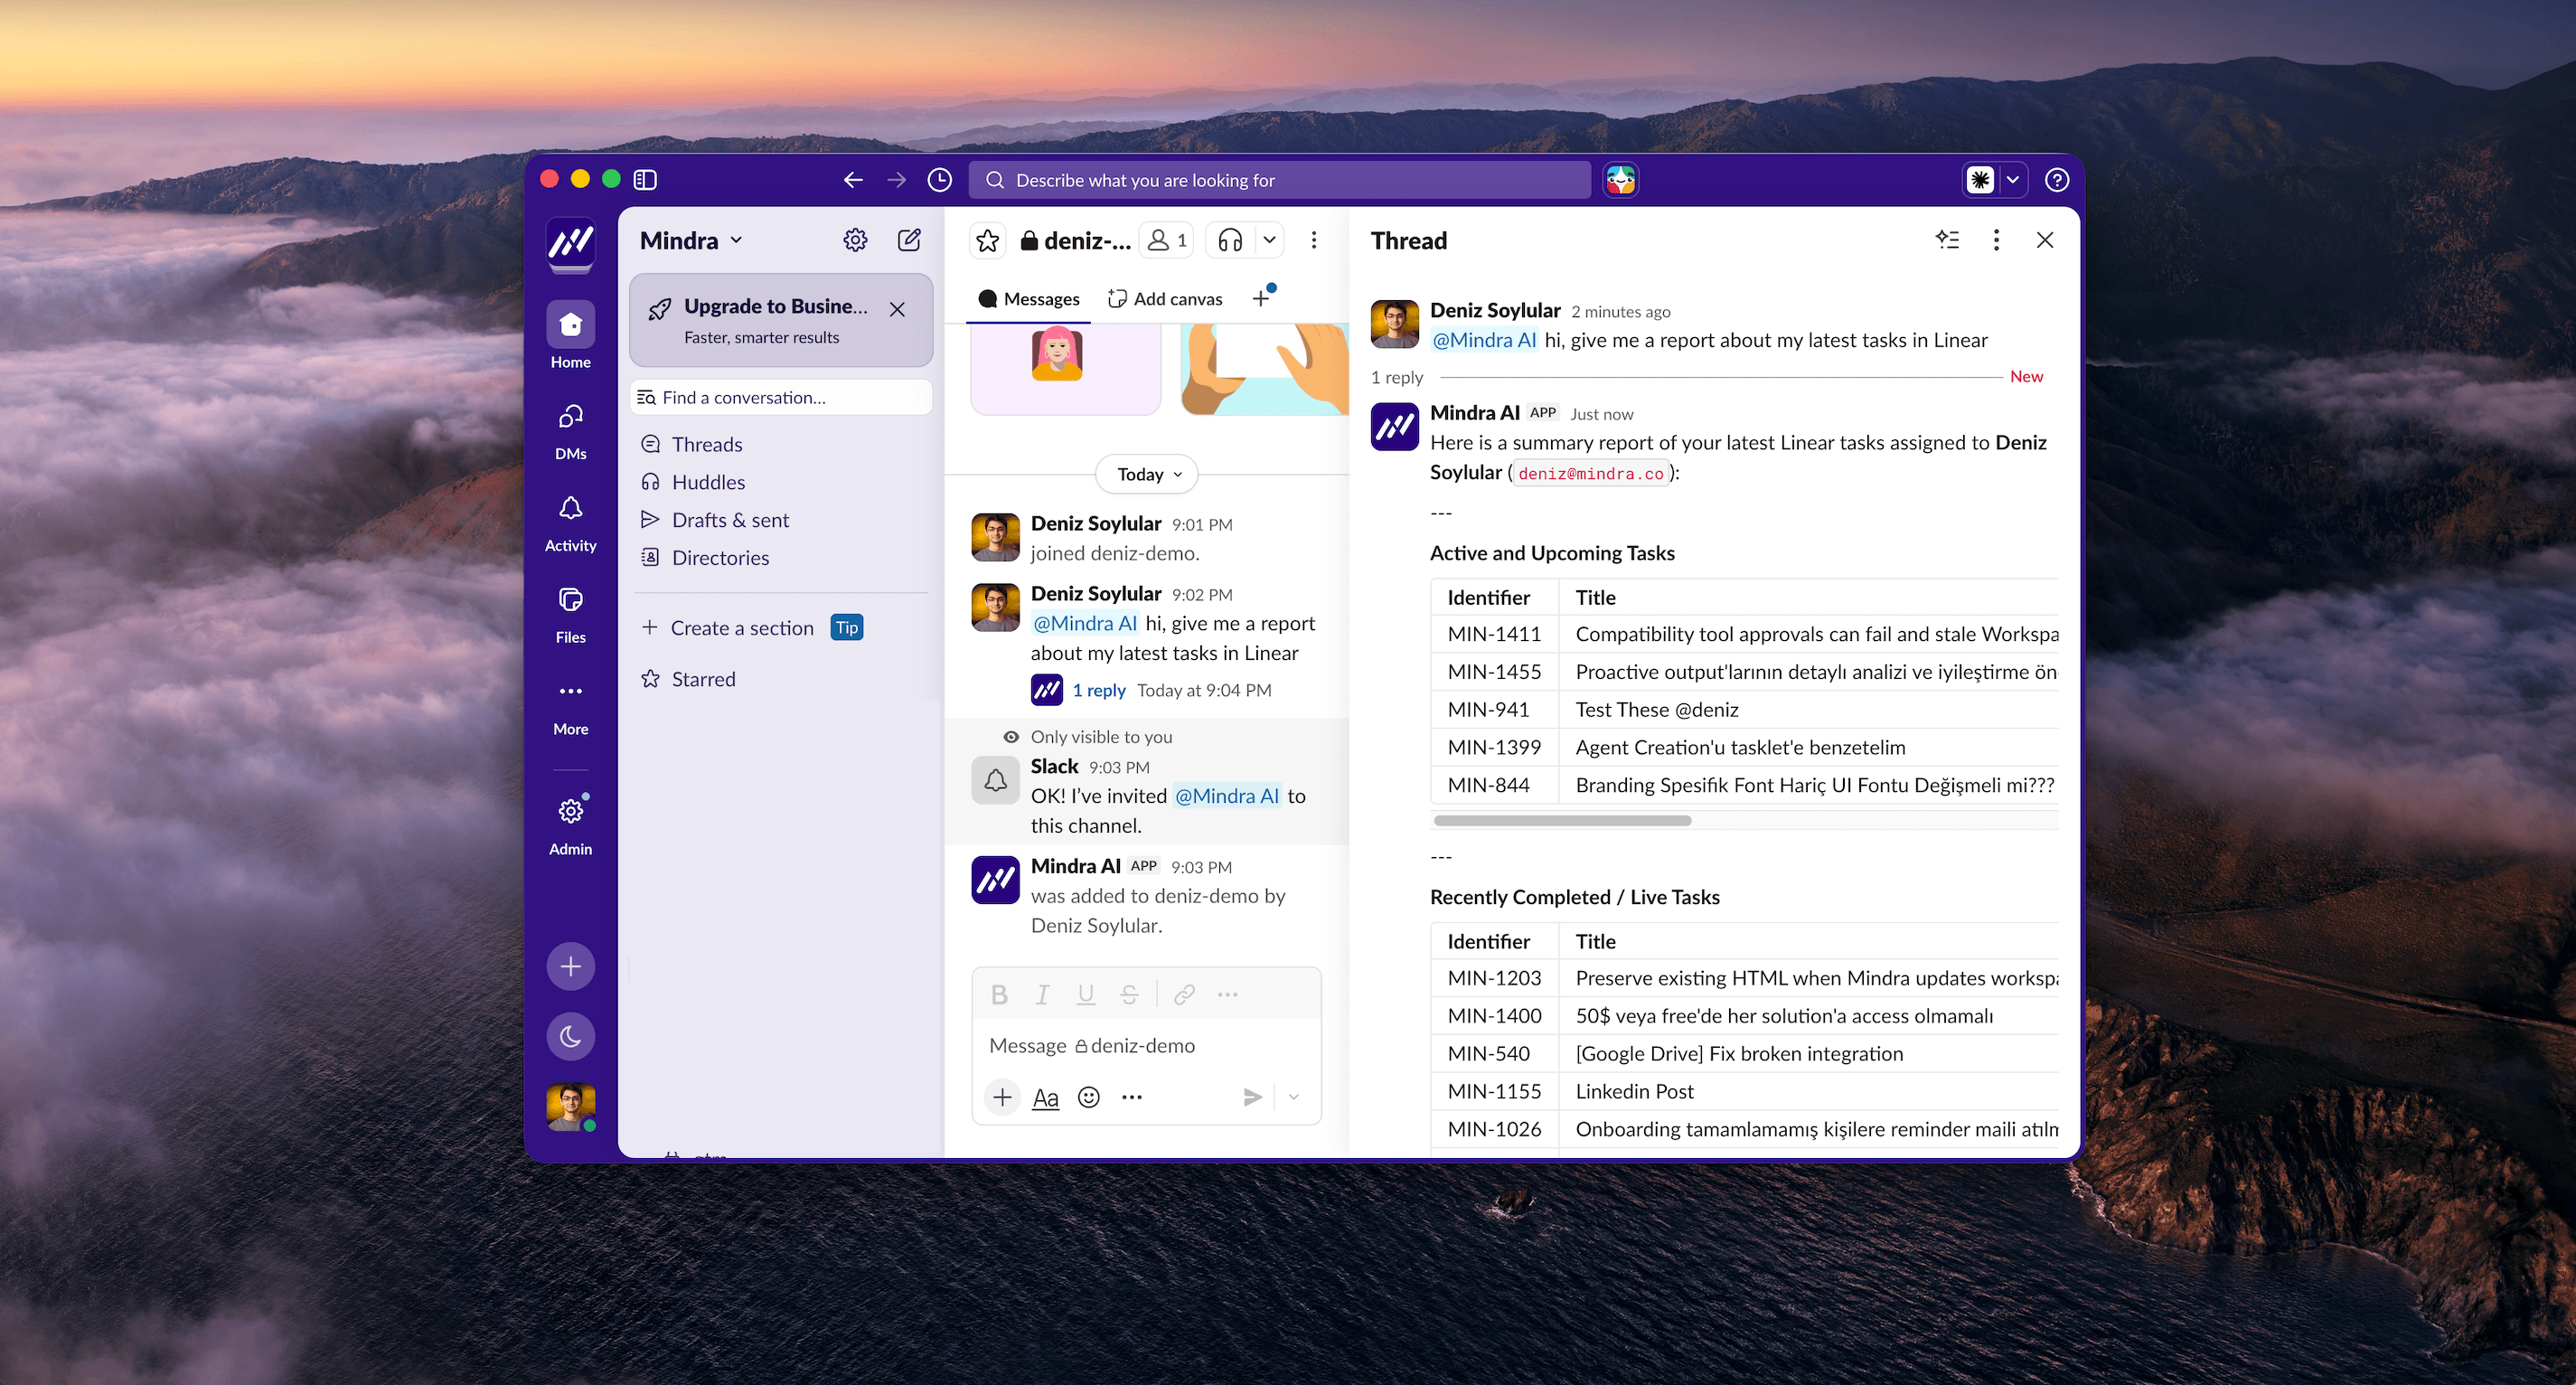
Task: Open workspace settings gear beside Mindra
Action: (x=855, y=240)
